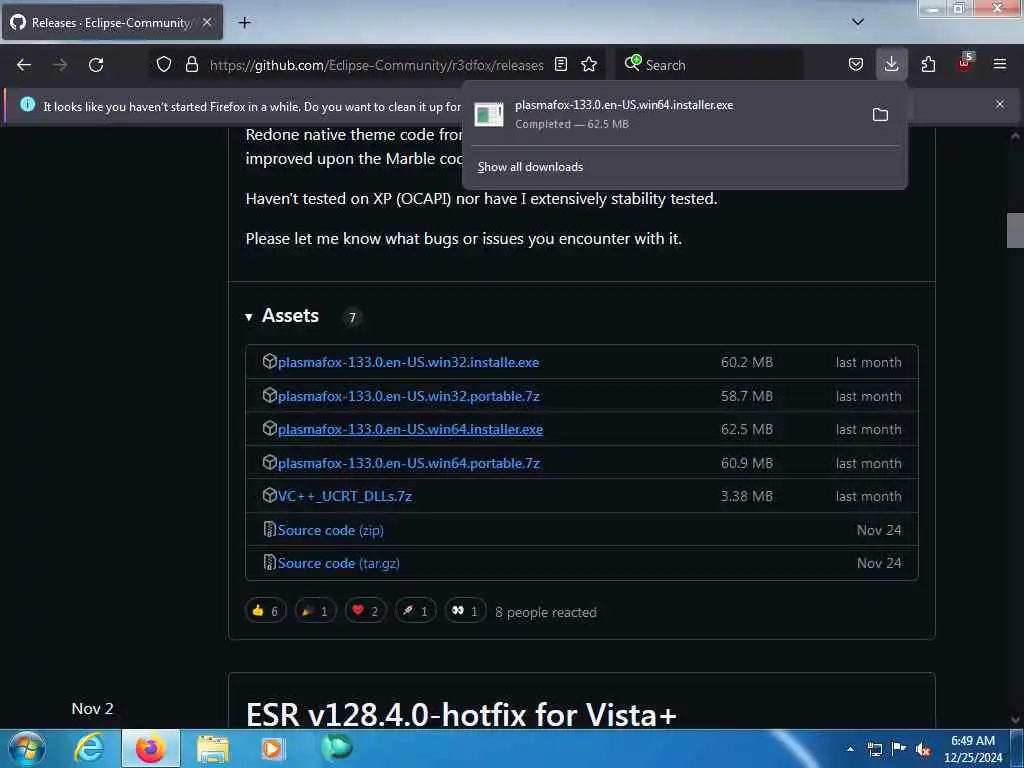Screen dimensions: 1024x768
Task: Click the green round taskbar icon
Action: click(337, 748)
